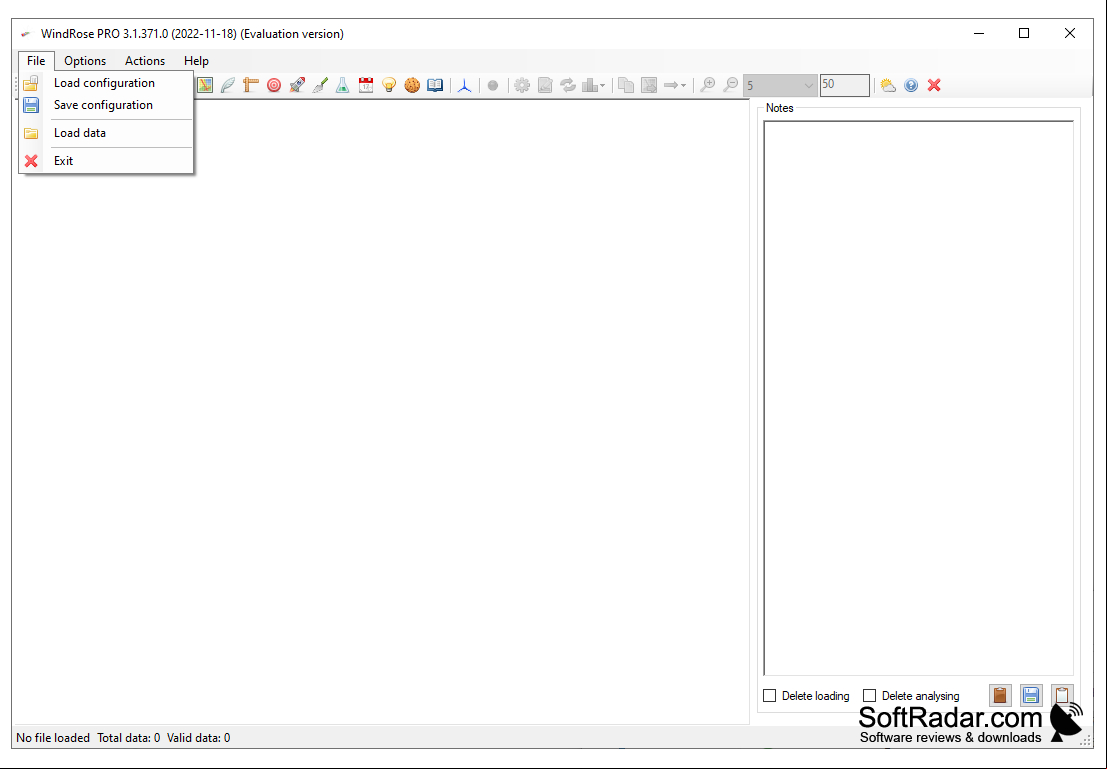This screenshot has height=769, width=1107.
Task: Open the Actions menu
Action: 145,61
